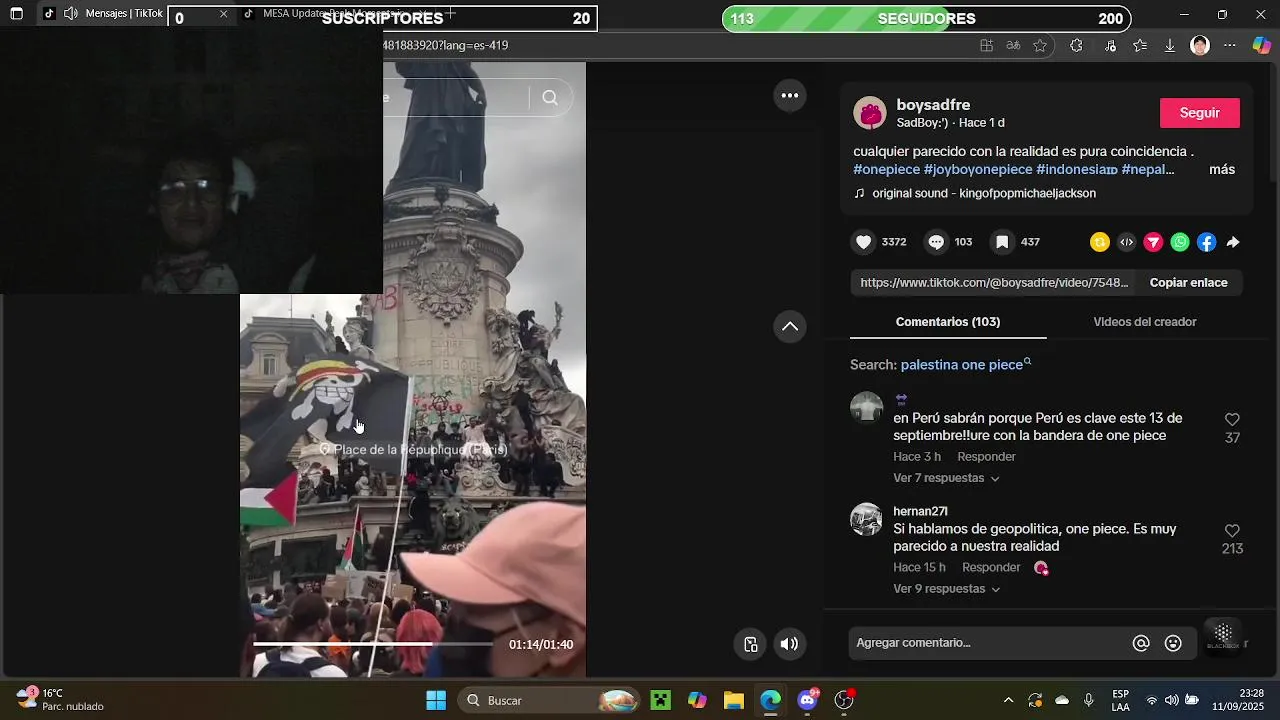1280x720 pixels.
Task: Send to friends with red paper plane icon
Action: pyautogui.click(x=1153, y=242)
